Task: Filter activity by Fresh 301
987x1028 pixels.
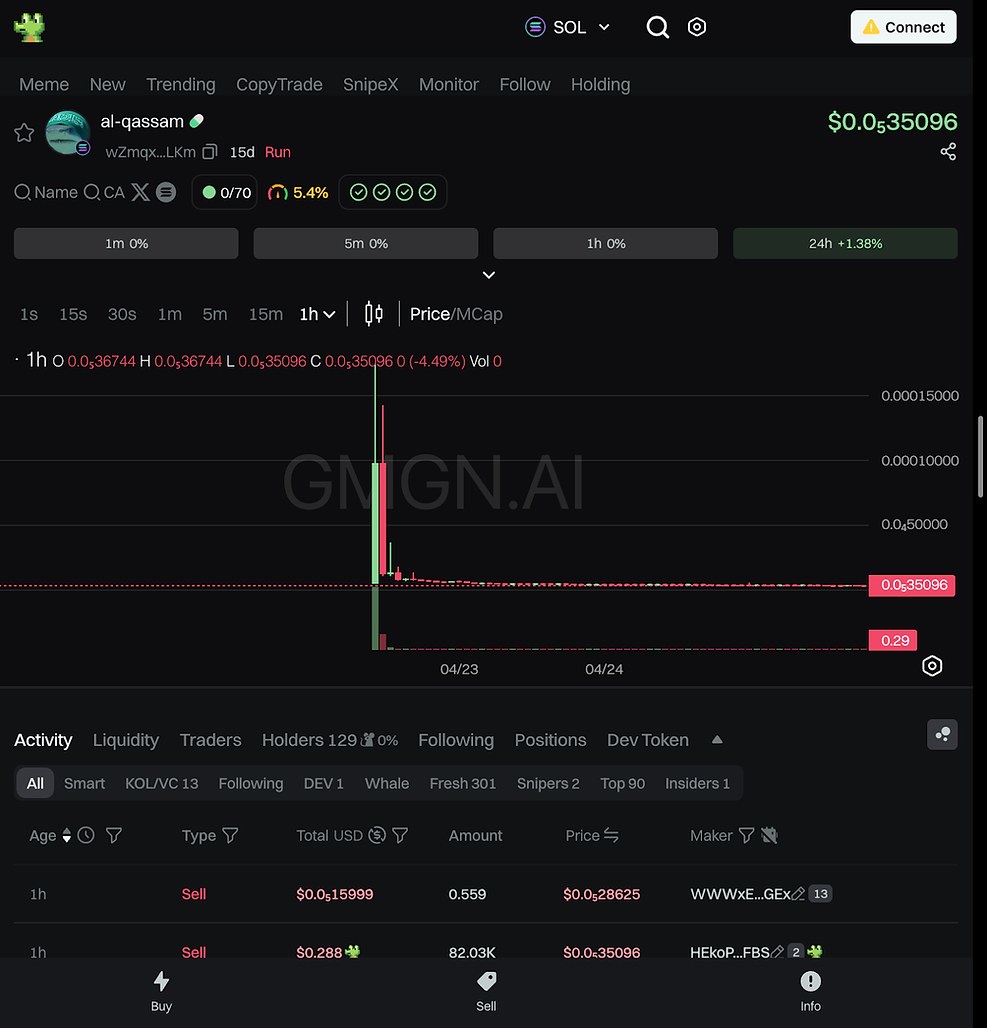Action: click(462, 783)
